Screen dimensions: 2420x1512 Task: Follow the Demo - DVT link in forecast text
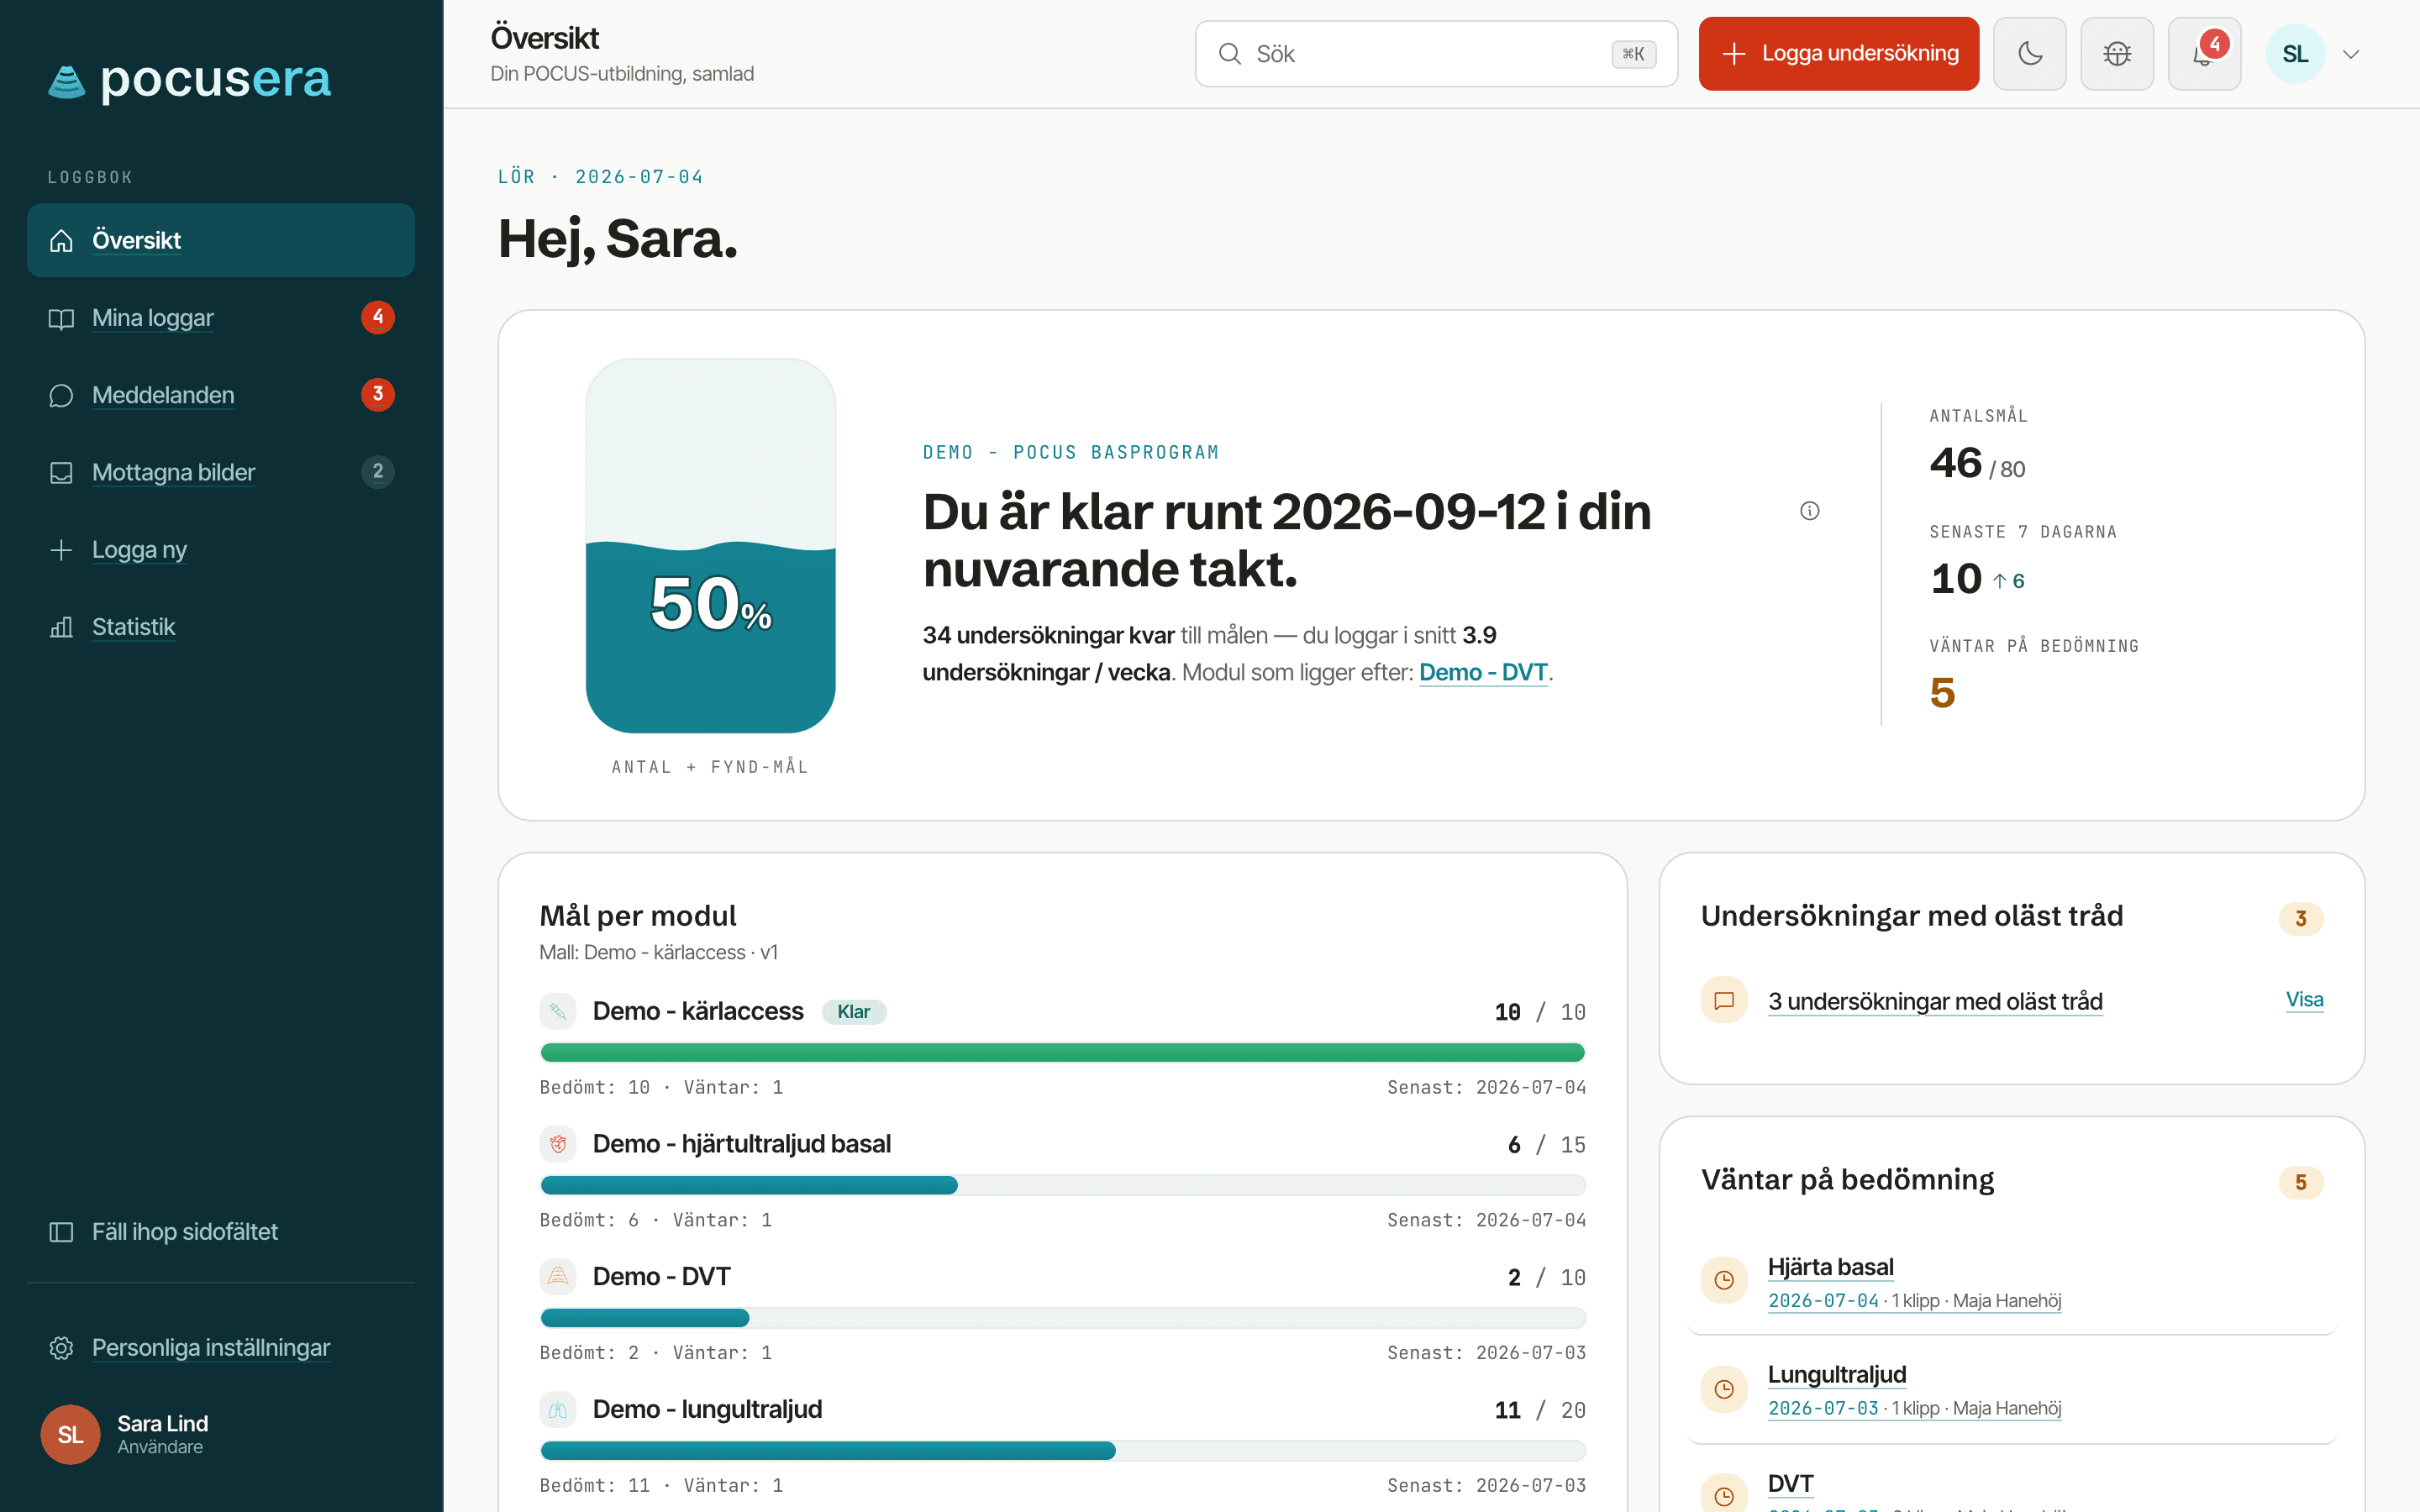(x=1483, y=672)
